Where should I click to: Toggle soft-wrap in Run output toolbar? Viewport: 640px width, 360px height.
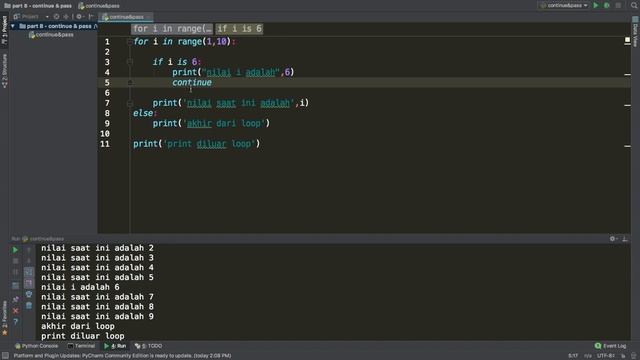point(29,272)
